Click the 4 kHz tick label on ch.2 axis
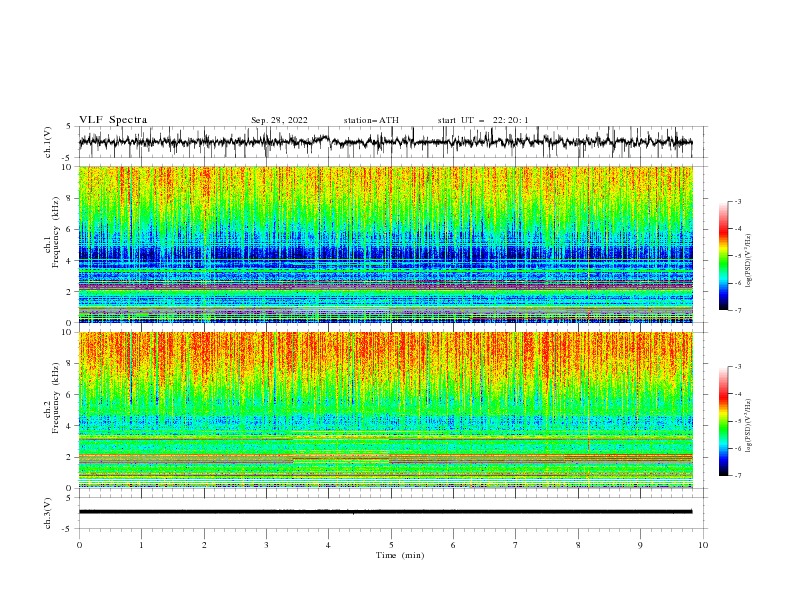This screenshot has height=612, width=792. [70, 427]
